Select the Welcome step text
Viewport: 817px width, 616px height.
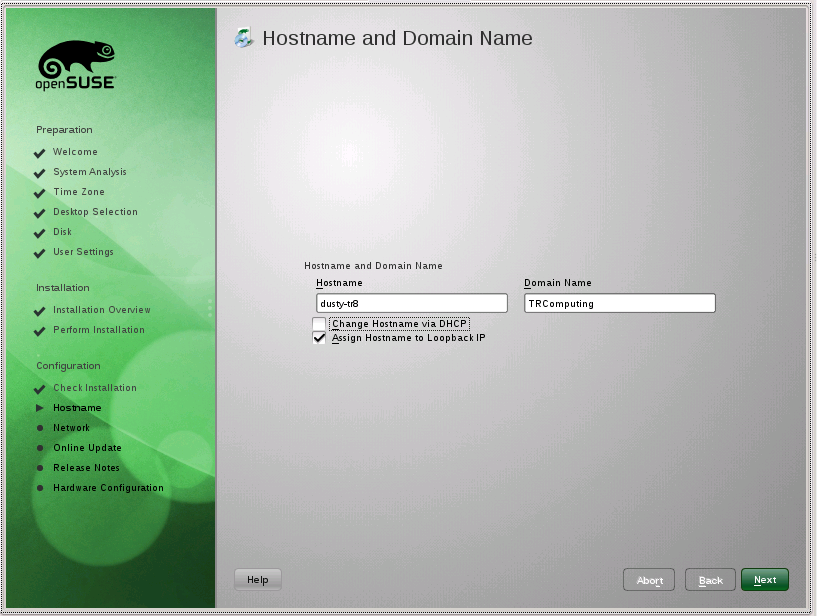pyautogui.click(x=75, y=152)
